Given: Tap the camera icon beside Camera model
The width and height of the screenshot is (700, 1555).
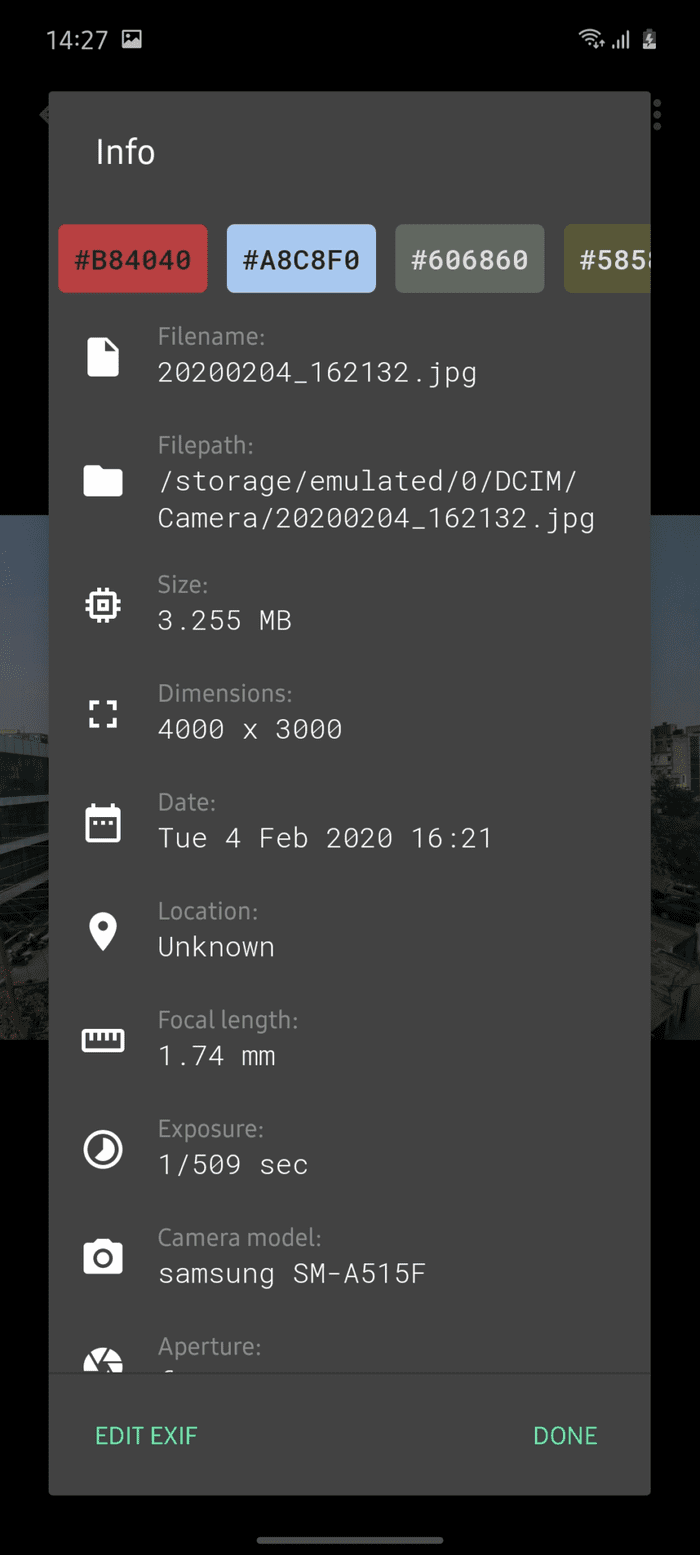Looking at the screenshot, I should [103, 1257].
